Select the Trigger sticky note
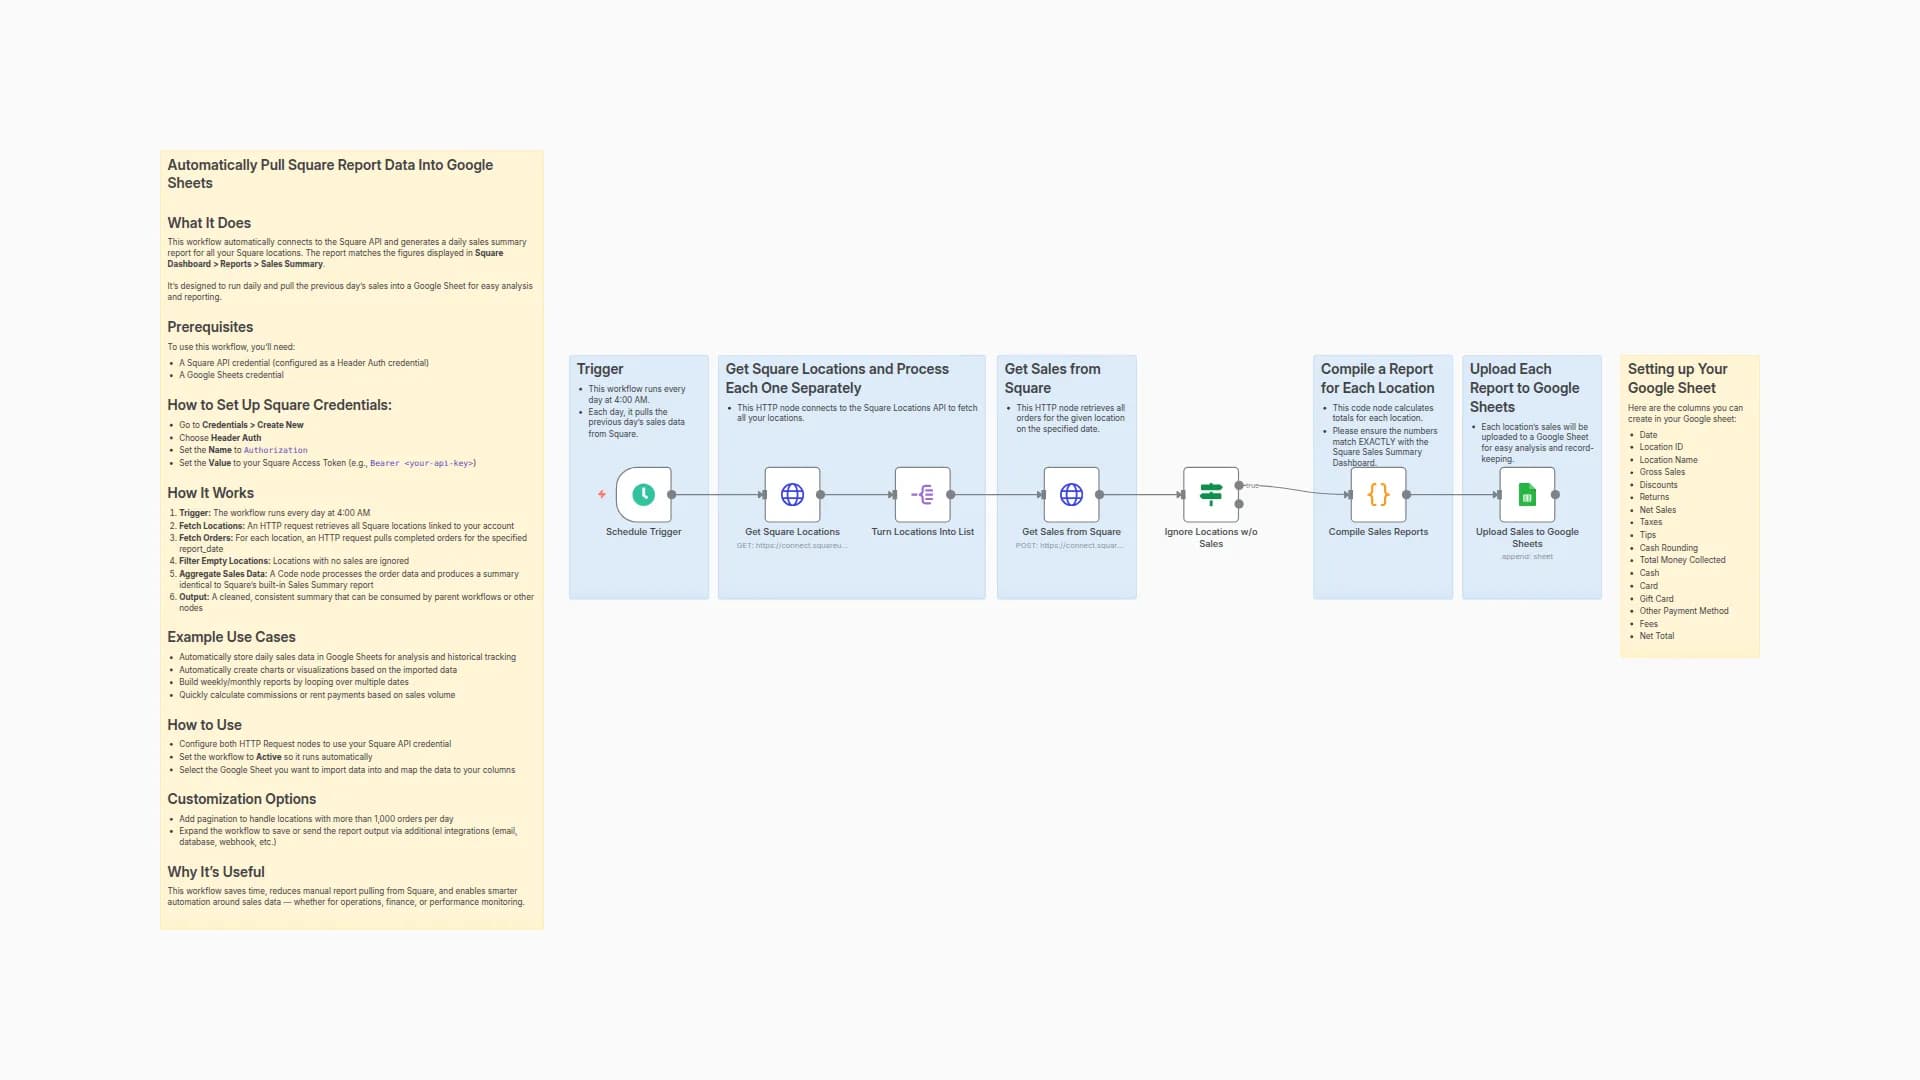 [640, 420]
